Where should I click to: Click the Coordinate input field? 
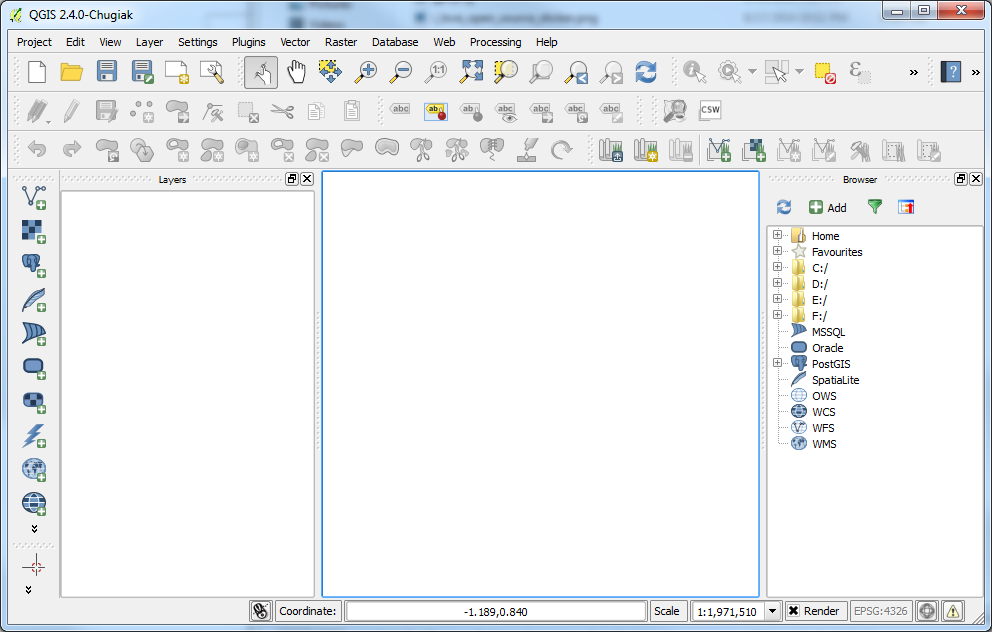[x=495, y=611]
